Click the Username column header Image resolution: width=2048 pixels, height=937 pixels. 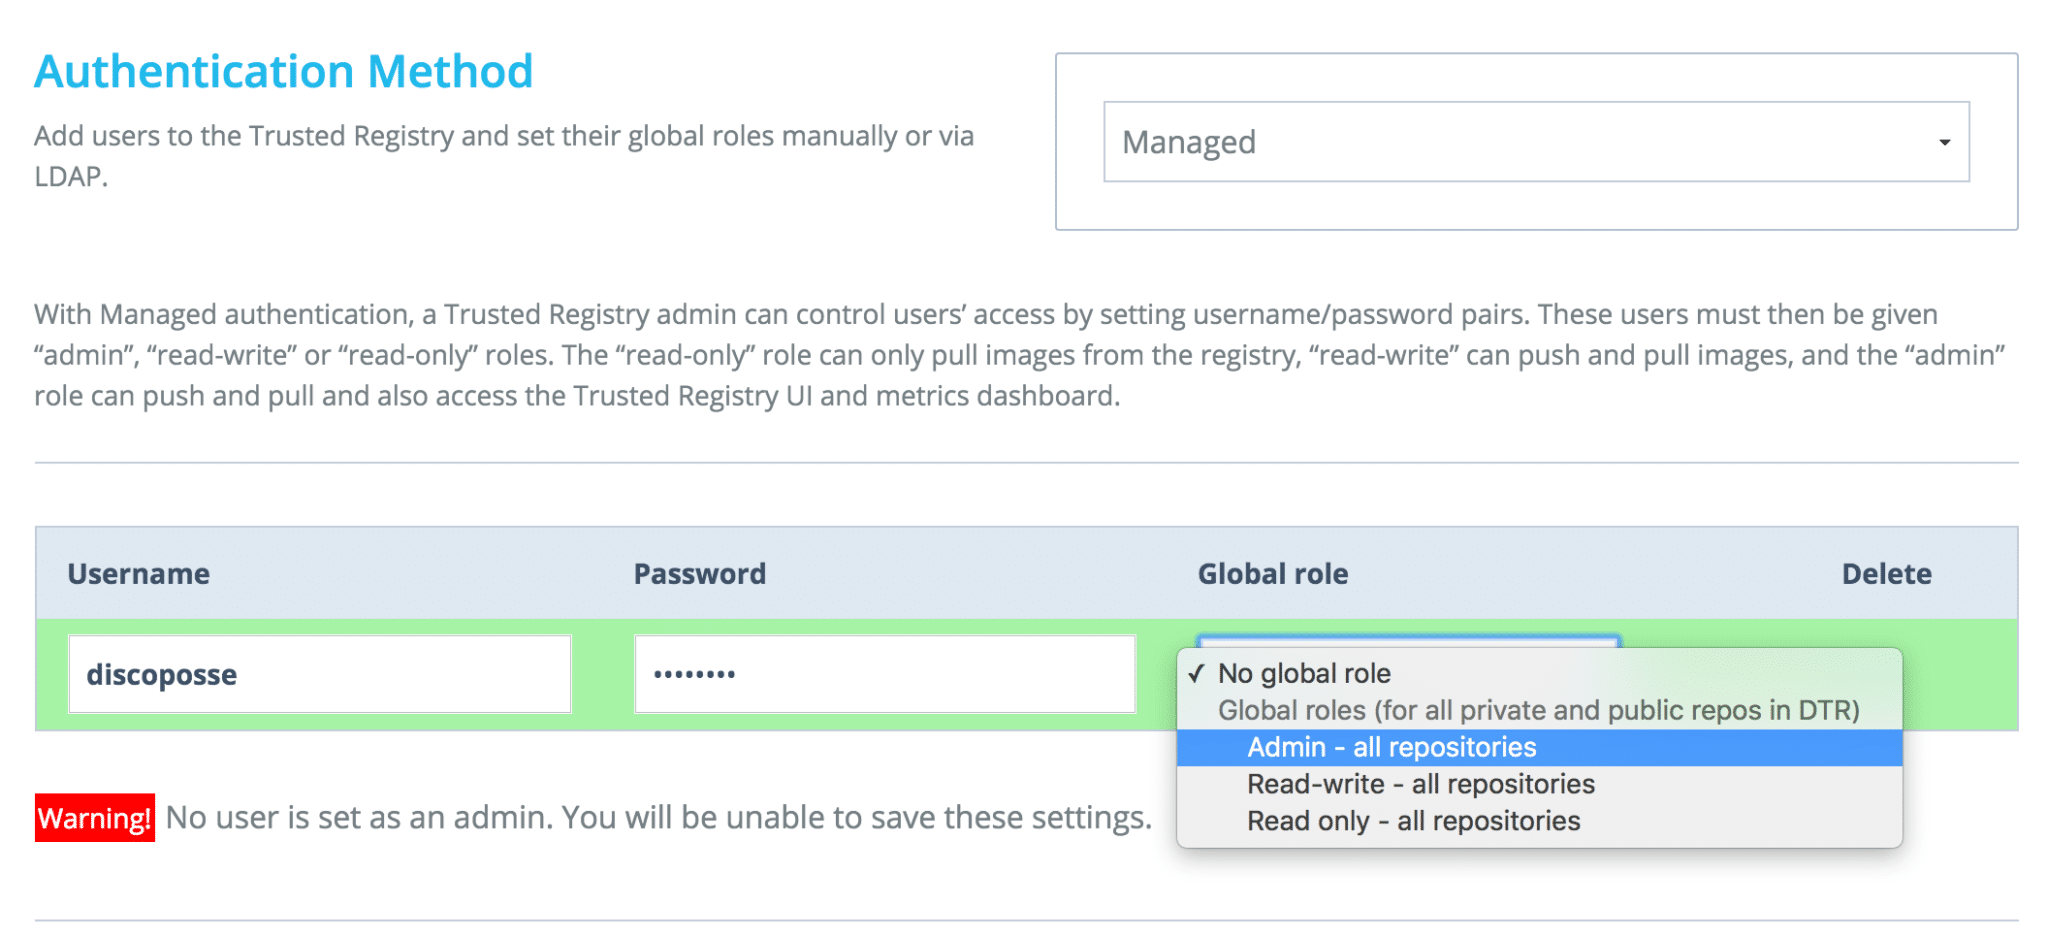pos(139,574)
